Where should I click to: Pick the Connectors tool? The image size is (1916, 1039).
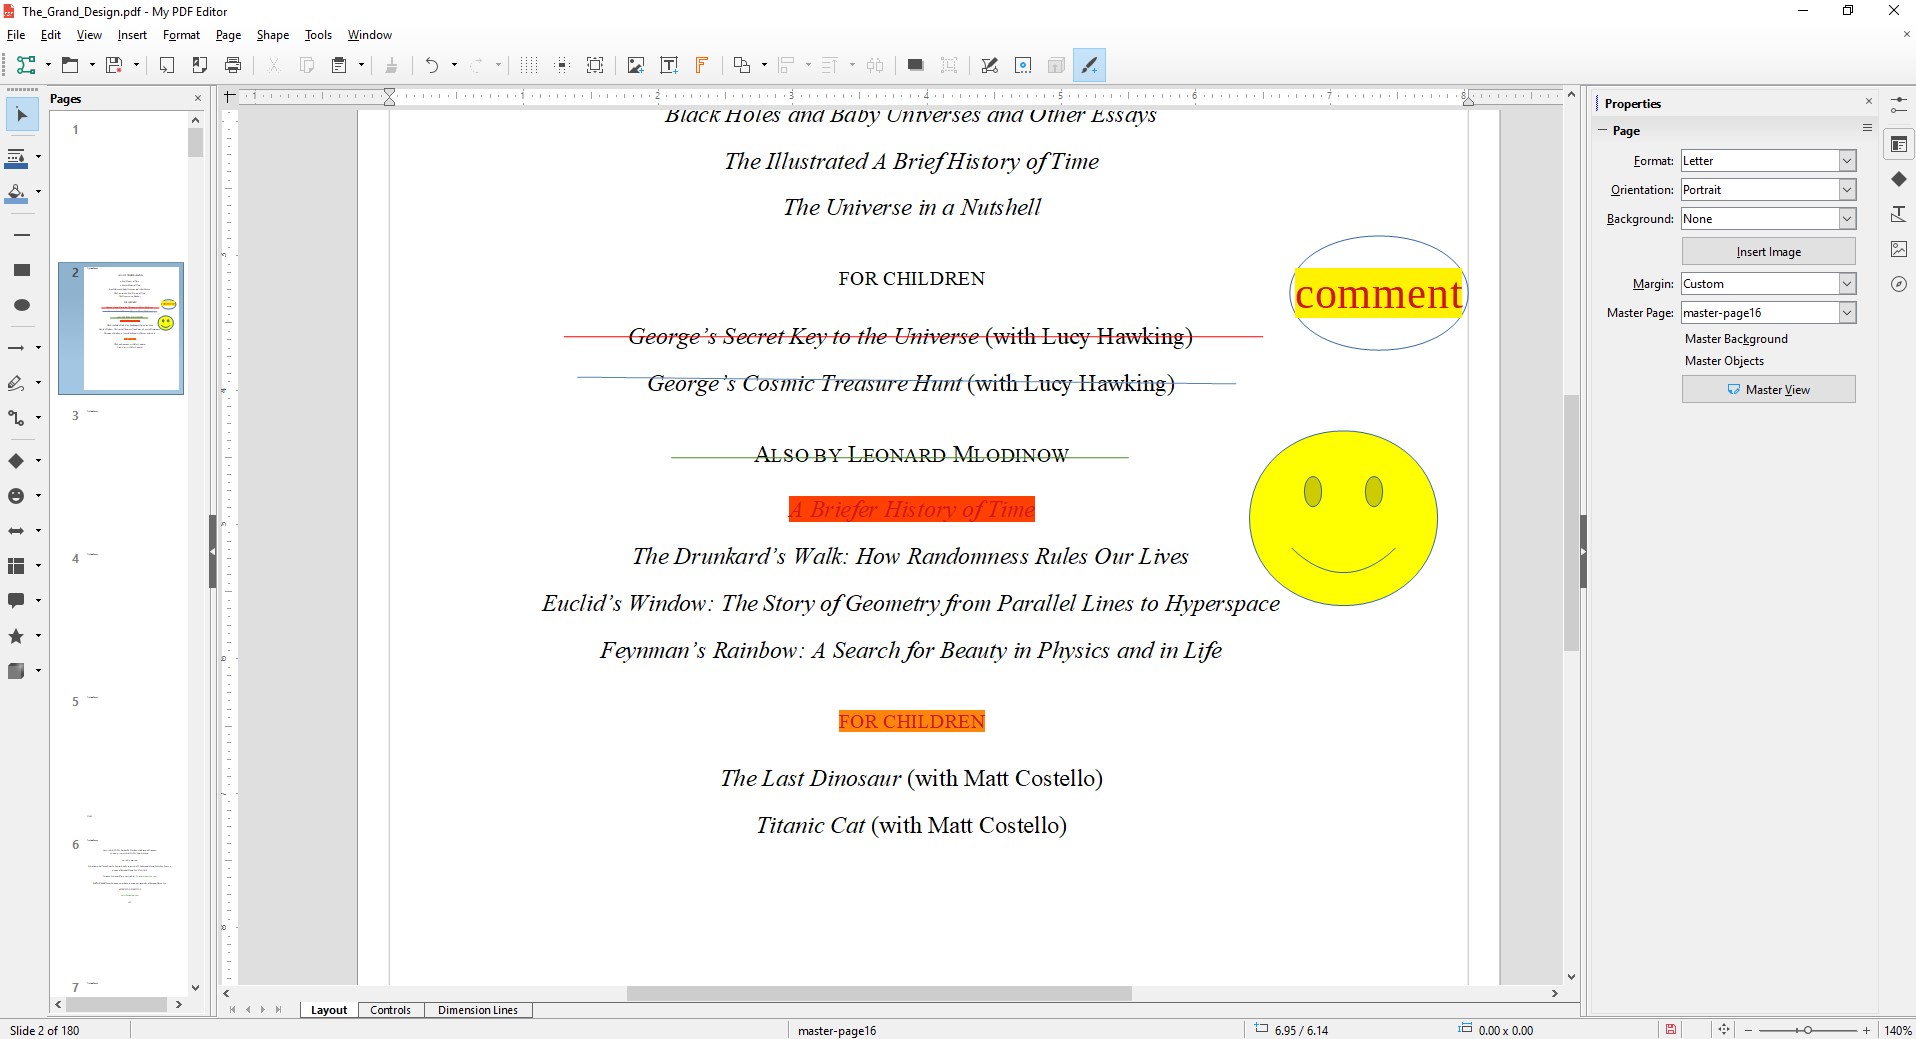click(17, 418)
